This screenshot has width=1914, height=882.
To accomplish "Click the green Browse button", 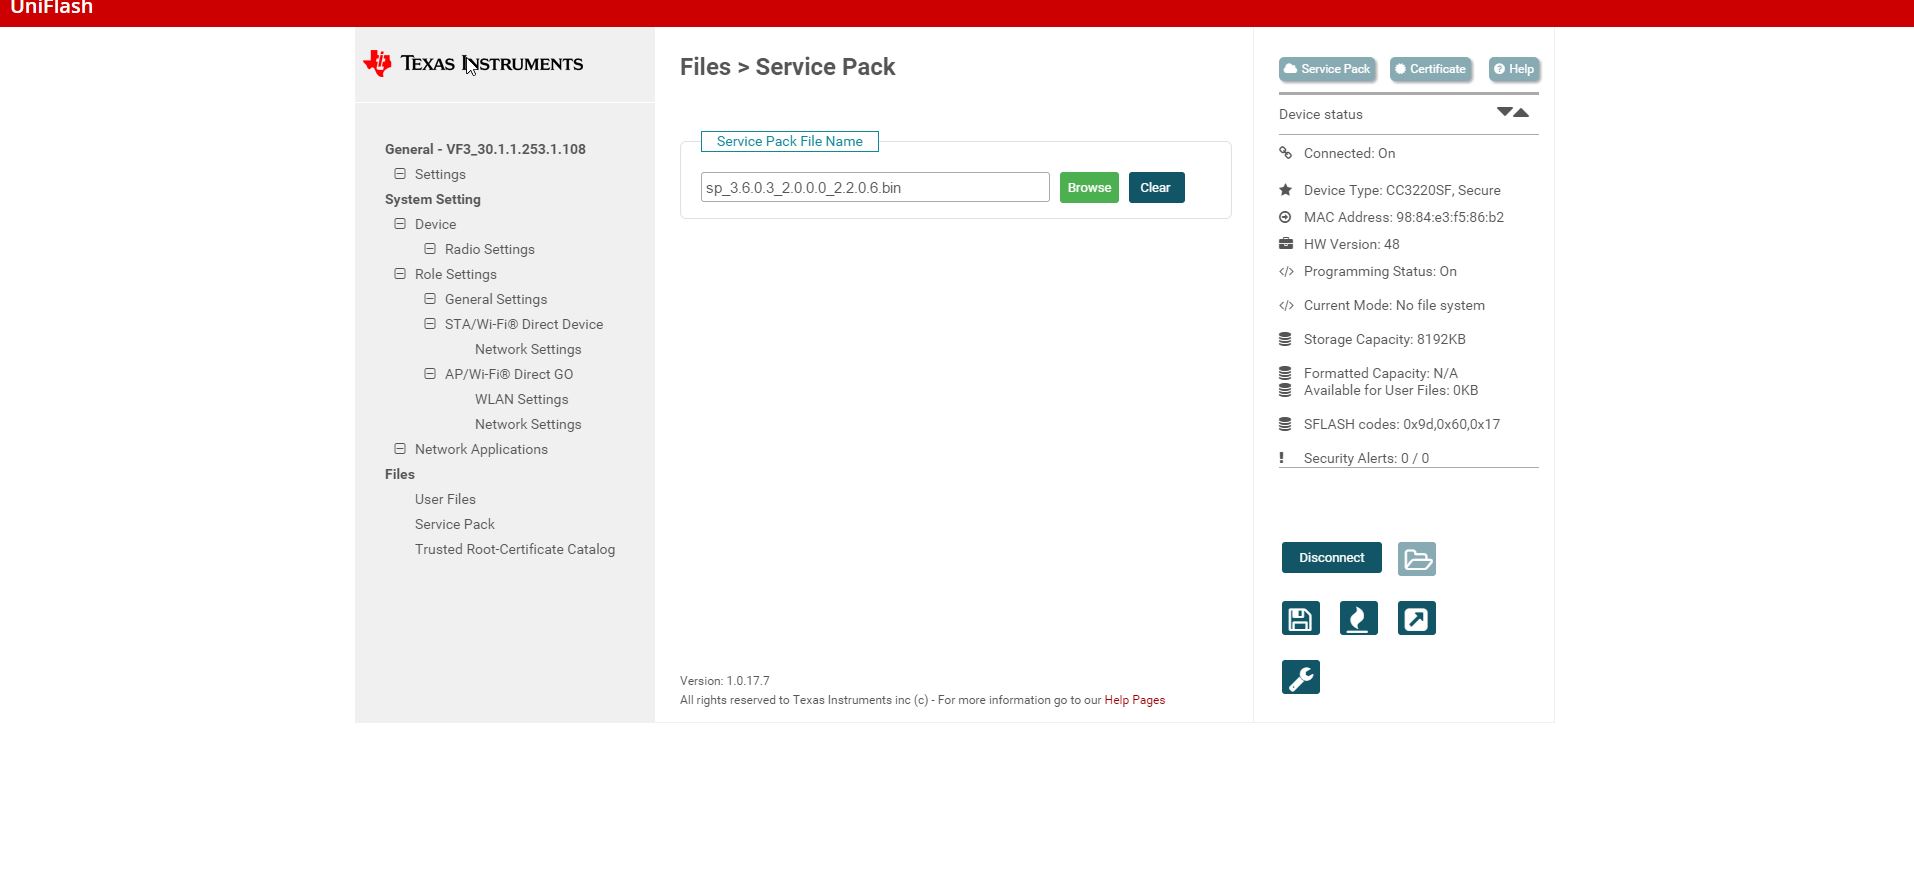I will pos(1089,187).
